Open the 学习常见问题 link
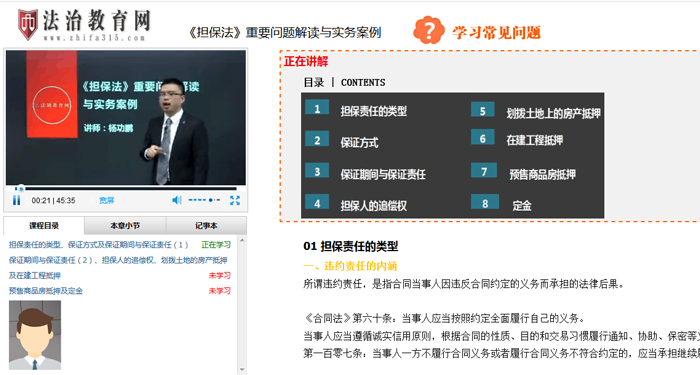700x375 pixels. (496, 32)
